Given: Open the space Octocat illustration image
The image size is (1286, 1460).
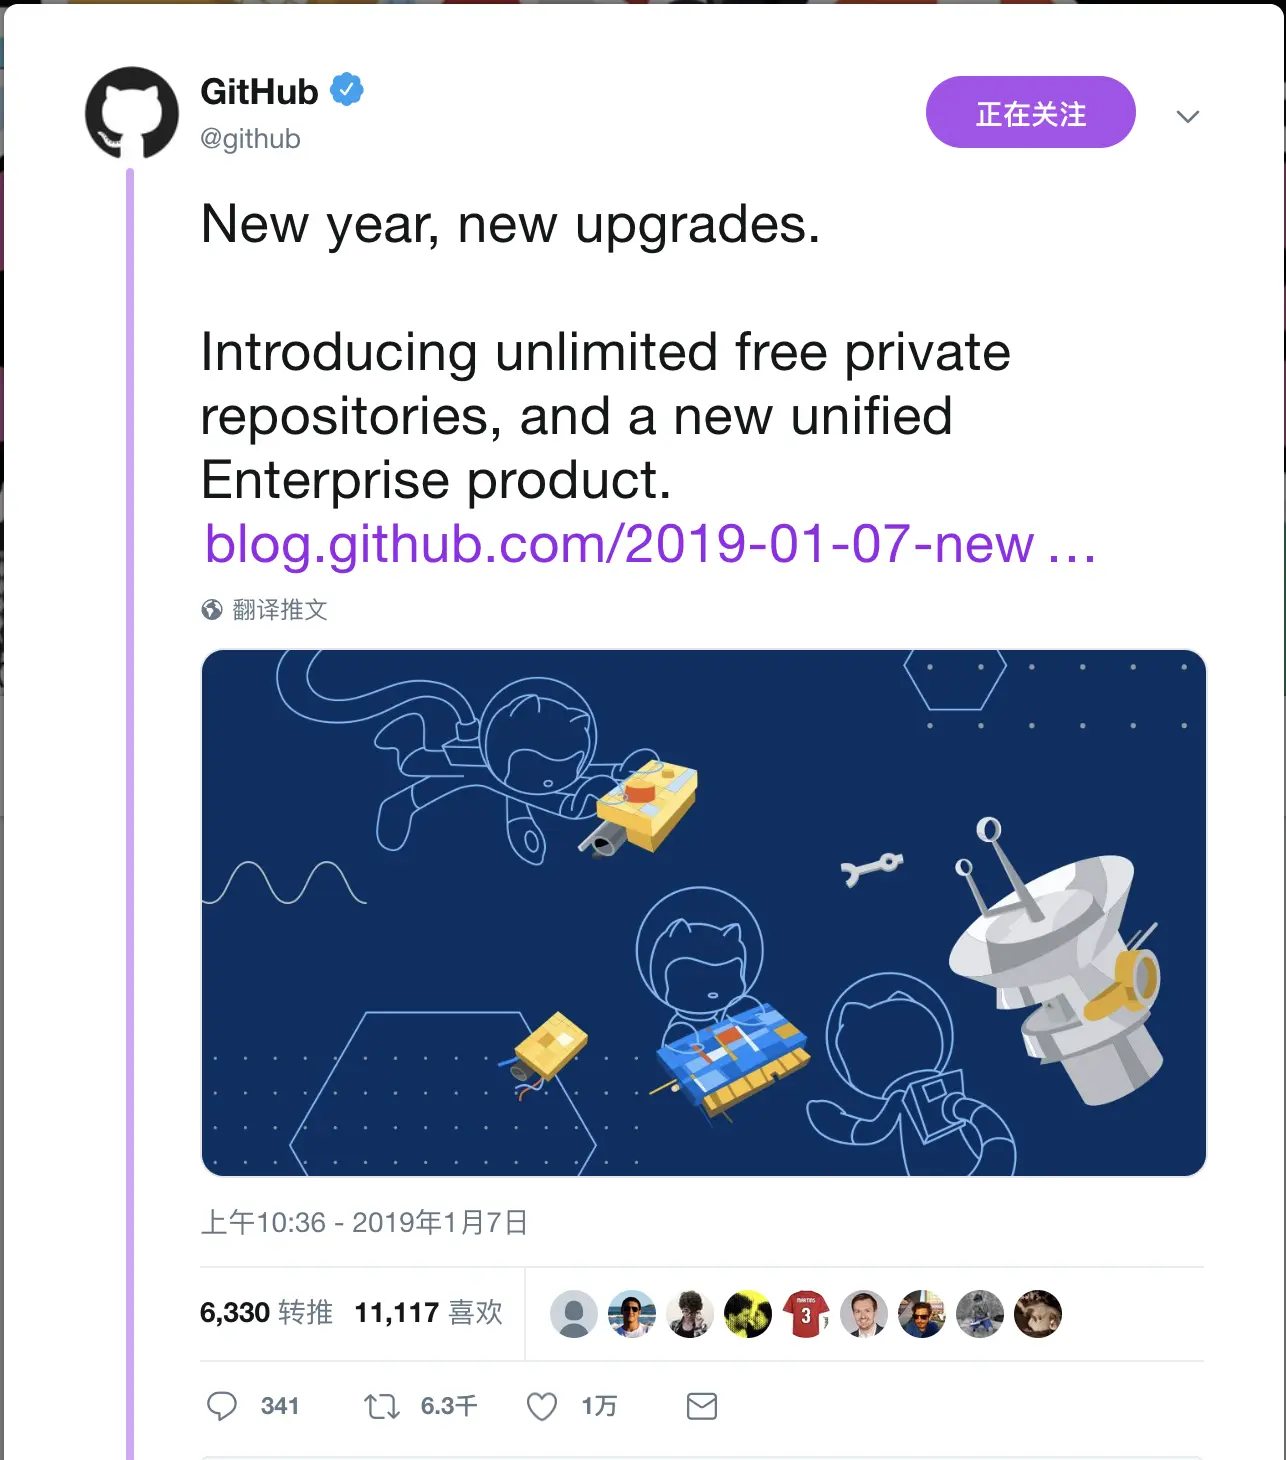Looking at the screenshot, I should click(704, 913).
